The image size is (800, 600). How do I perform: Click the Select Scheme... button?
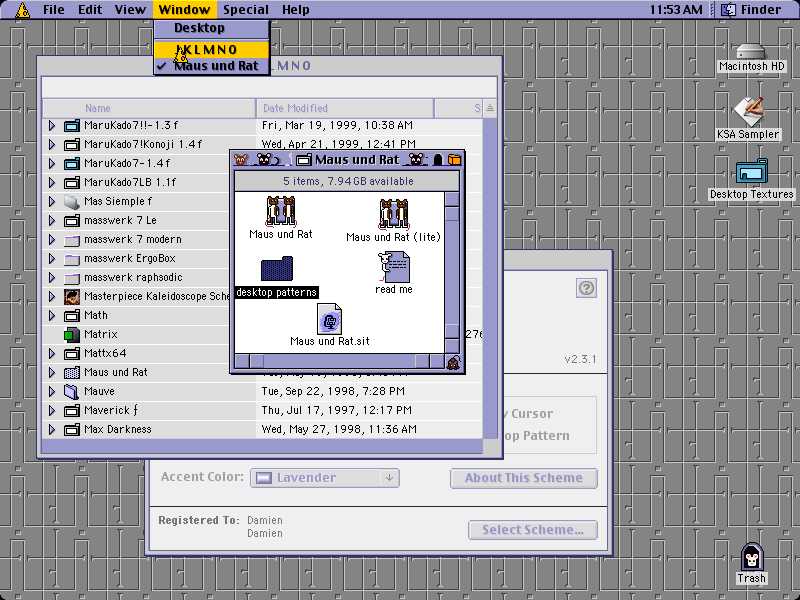[x=533, y=530]
